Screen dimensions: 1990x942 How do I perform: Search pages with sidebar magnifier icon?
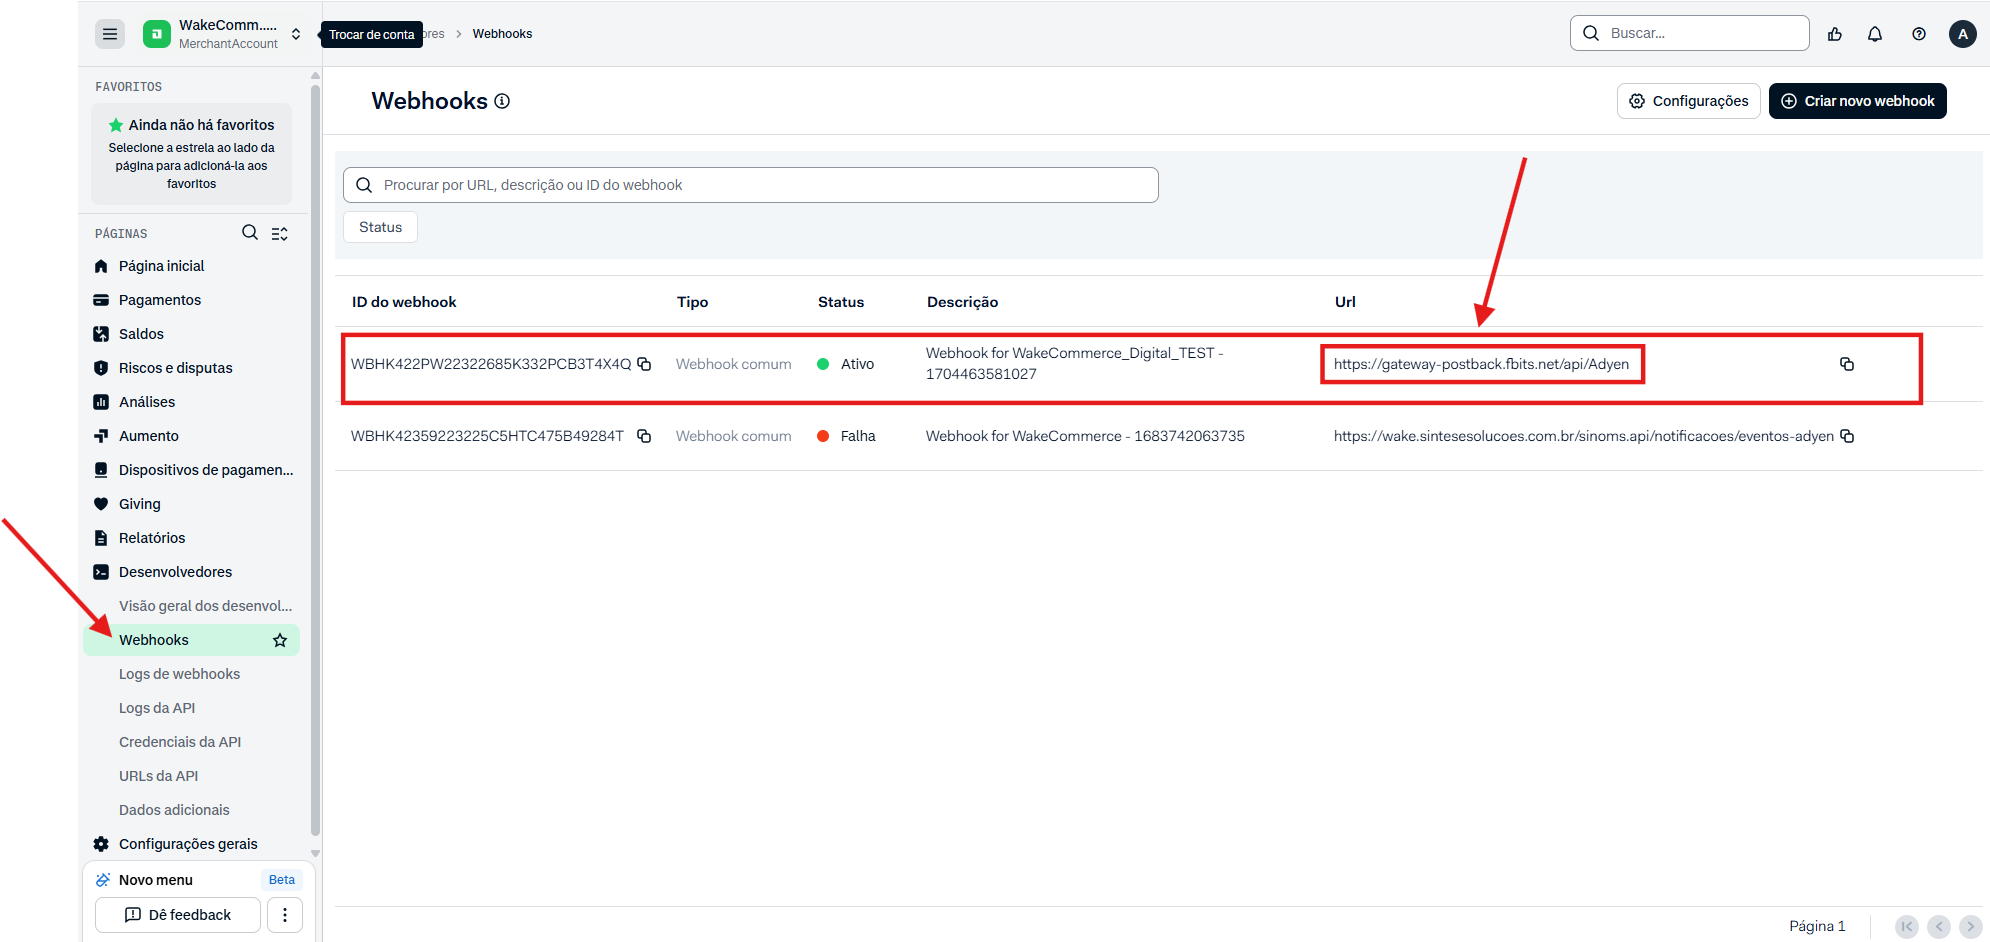[250, 233]
